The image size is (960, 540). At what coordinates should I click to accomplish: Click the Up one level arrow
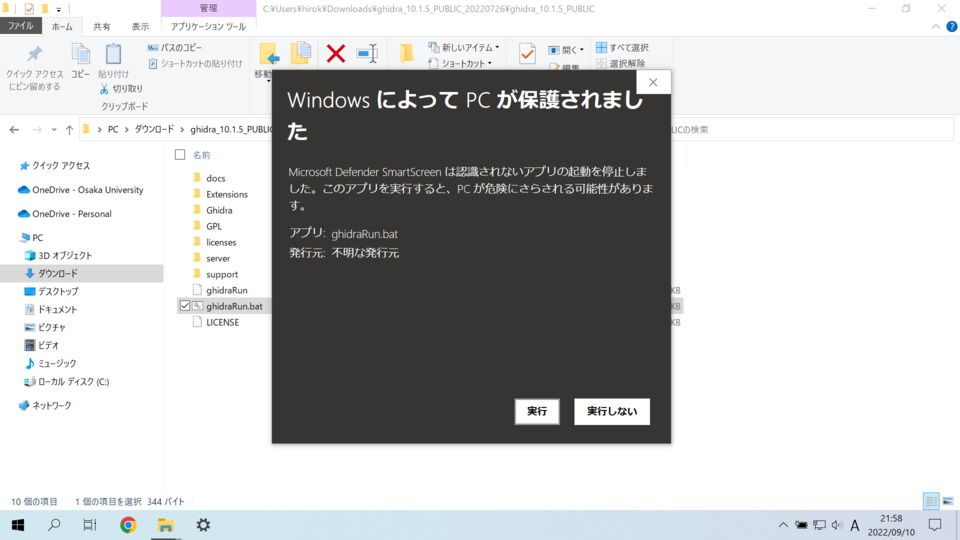point(69,130)
